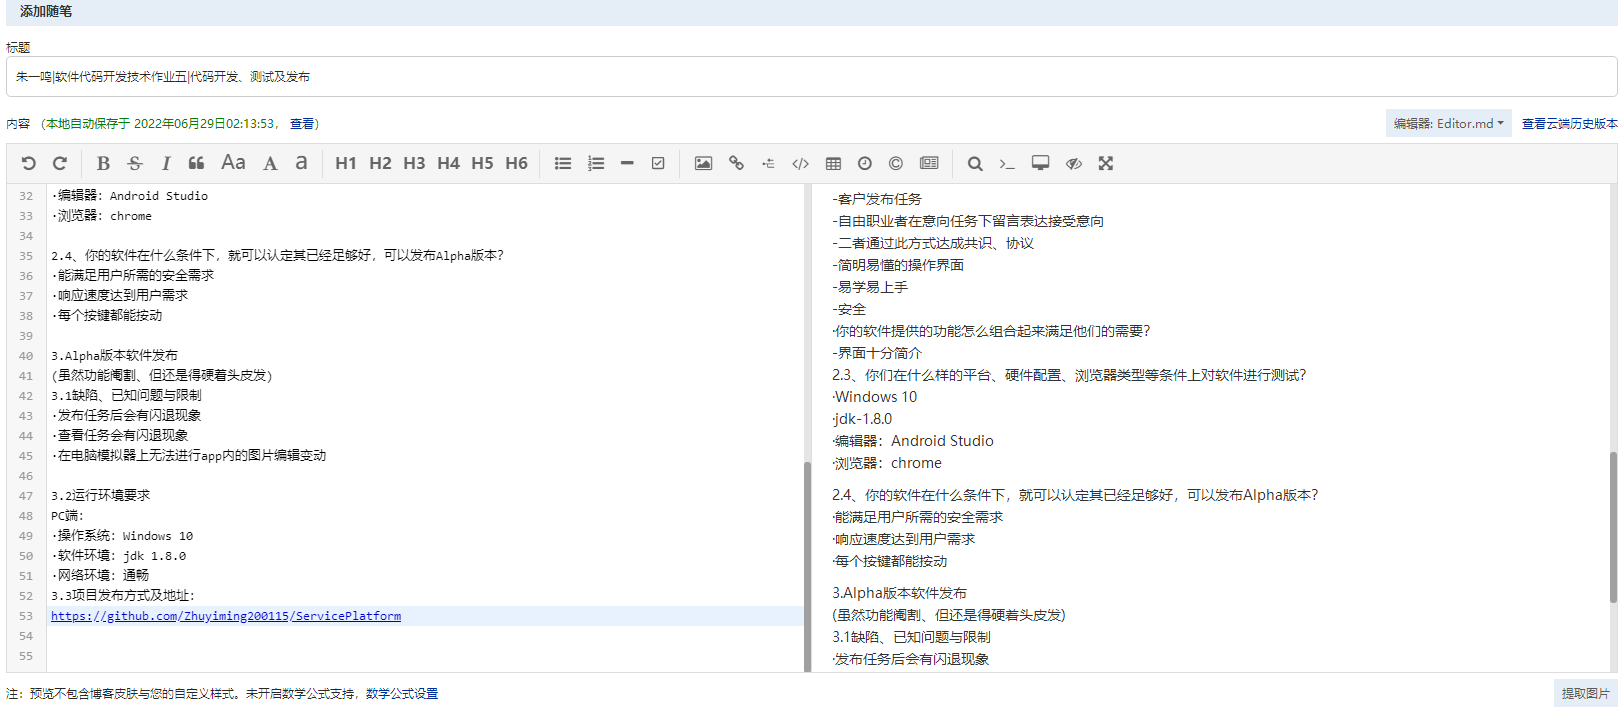Click 查看 link next to autosave time
Image resolution: width=1622 pixels, height=713 pixels.
302,124
